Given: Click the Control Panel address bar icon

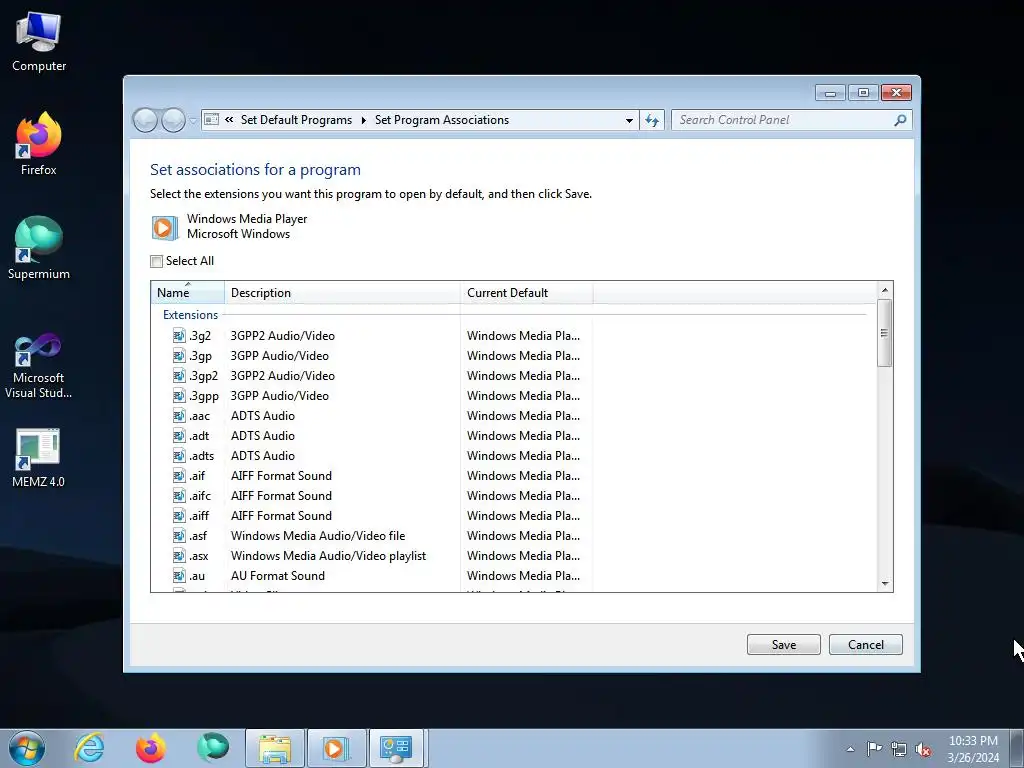Looking at the screenshot, I should (212, 120).
